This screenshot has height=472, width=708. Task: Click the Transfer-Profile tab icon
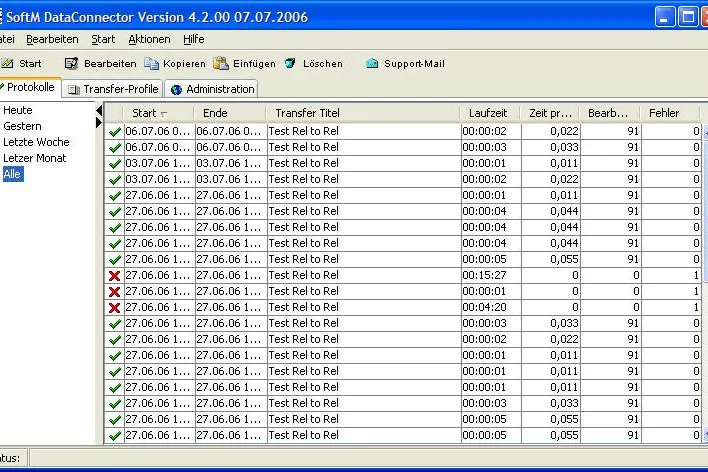click(x=74, y=89)
